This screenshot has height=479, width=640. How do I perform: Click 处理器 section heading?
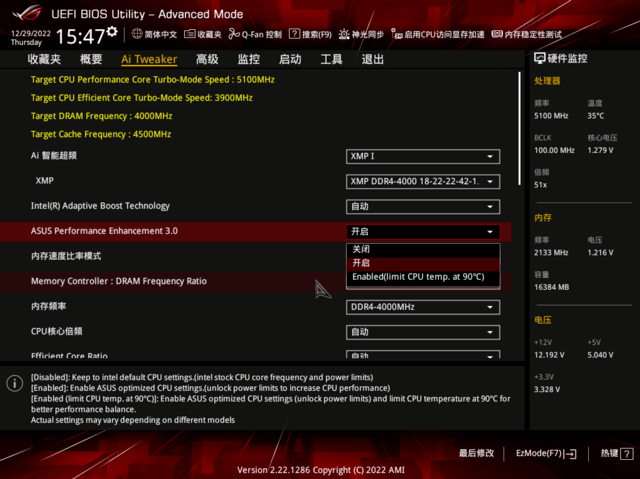pyautogui.click(x=547, y=81)
